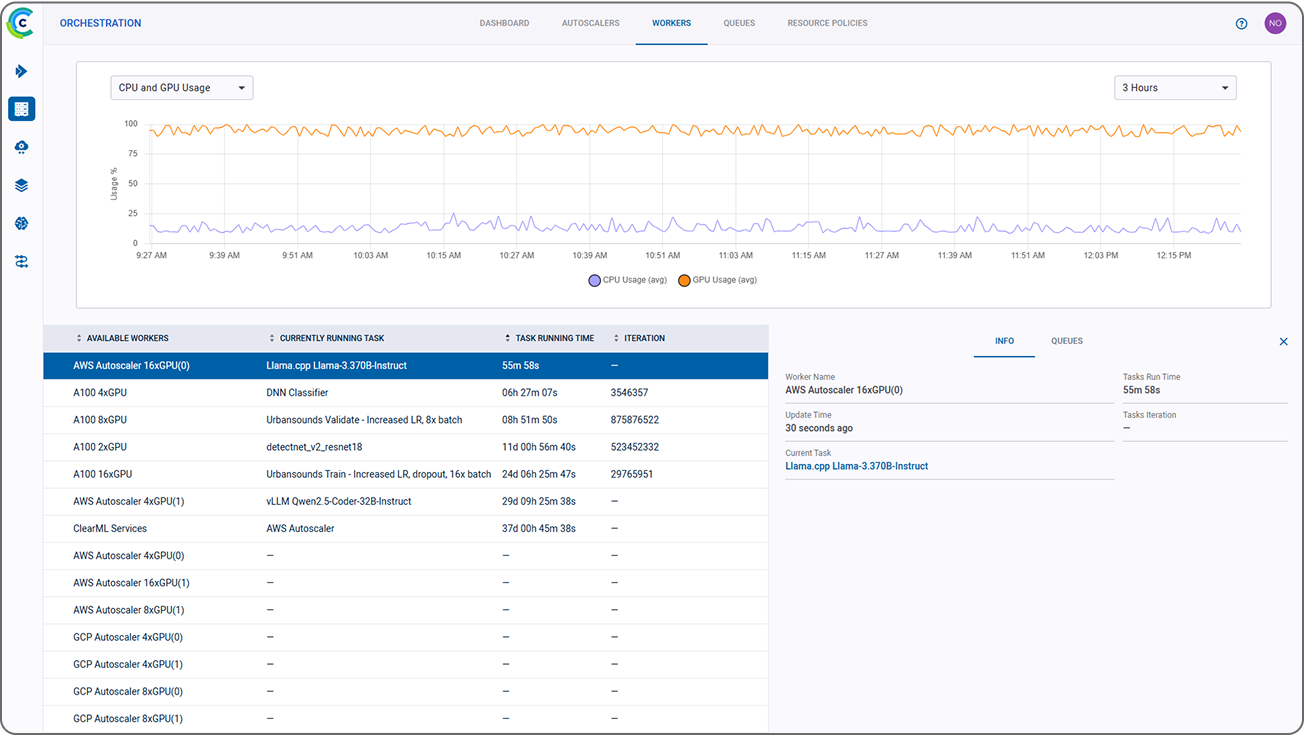Open the AUTOSCALERS section
Screen dimensions: 1304x735
590,23
